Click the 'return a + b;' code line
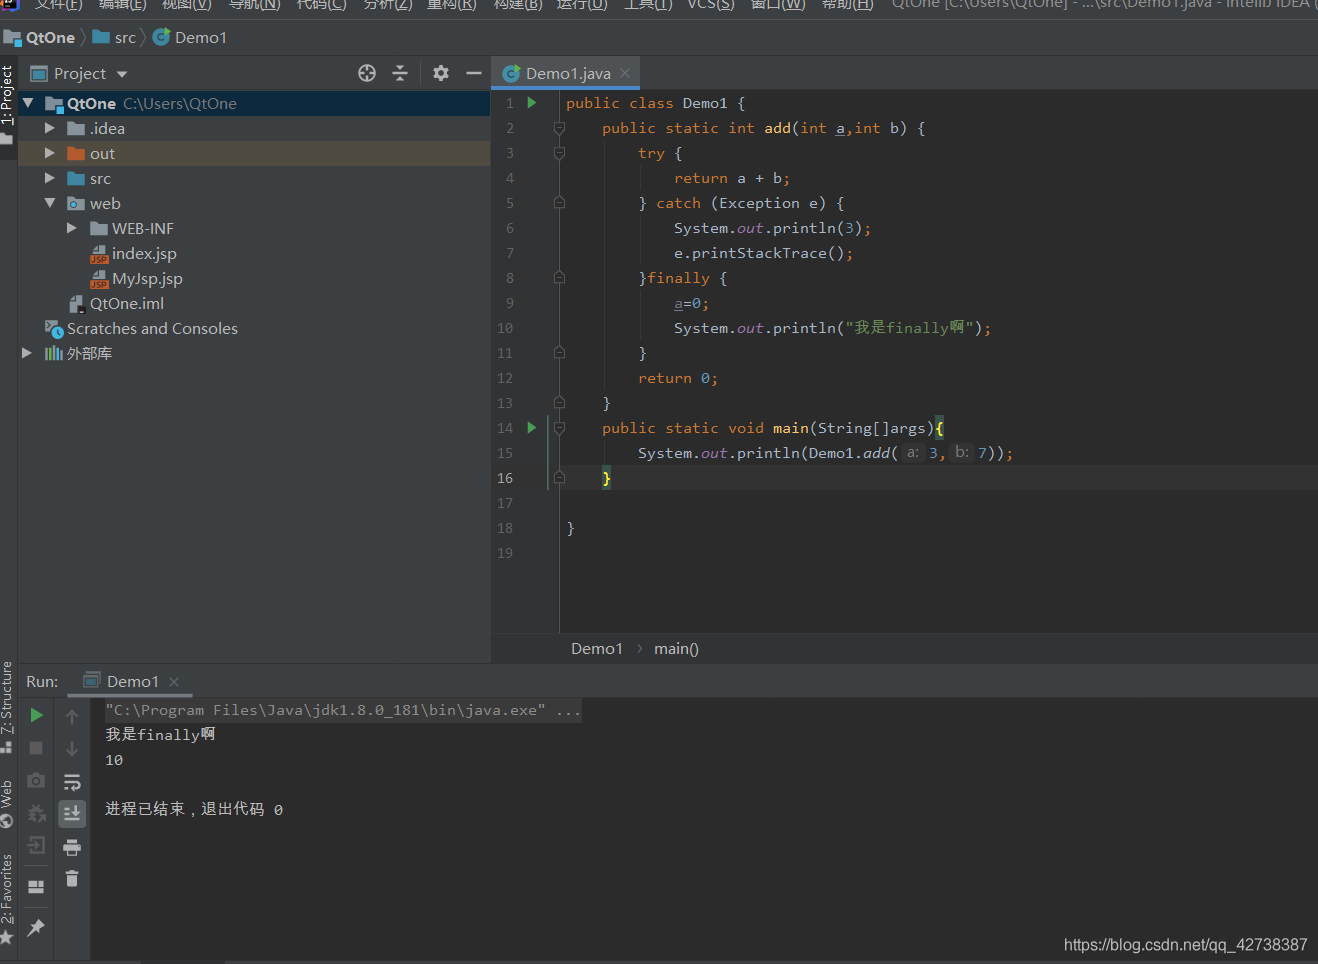 click(x=732, y=178)
